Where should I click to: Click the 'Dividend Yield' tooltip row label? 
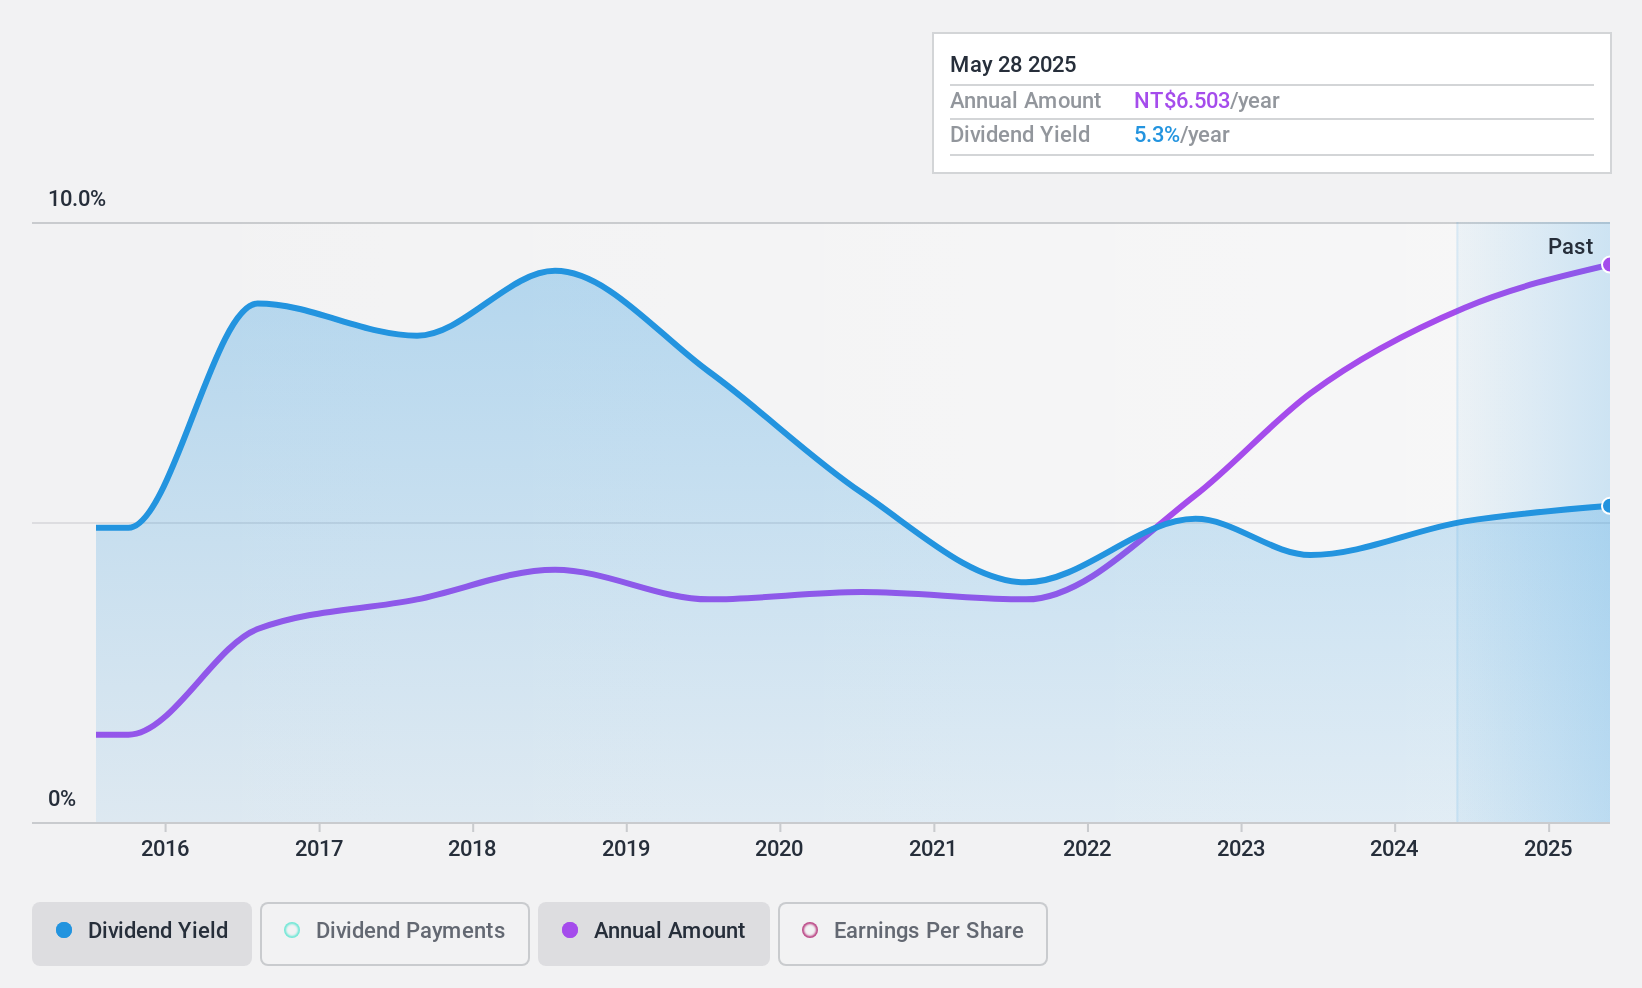(1020, 135)
